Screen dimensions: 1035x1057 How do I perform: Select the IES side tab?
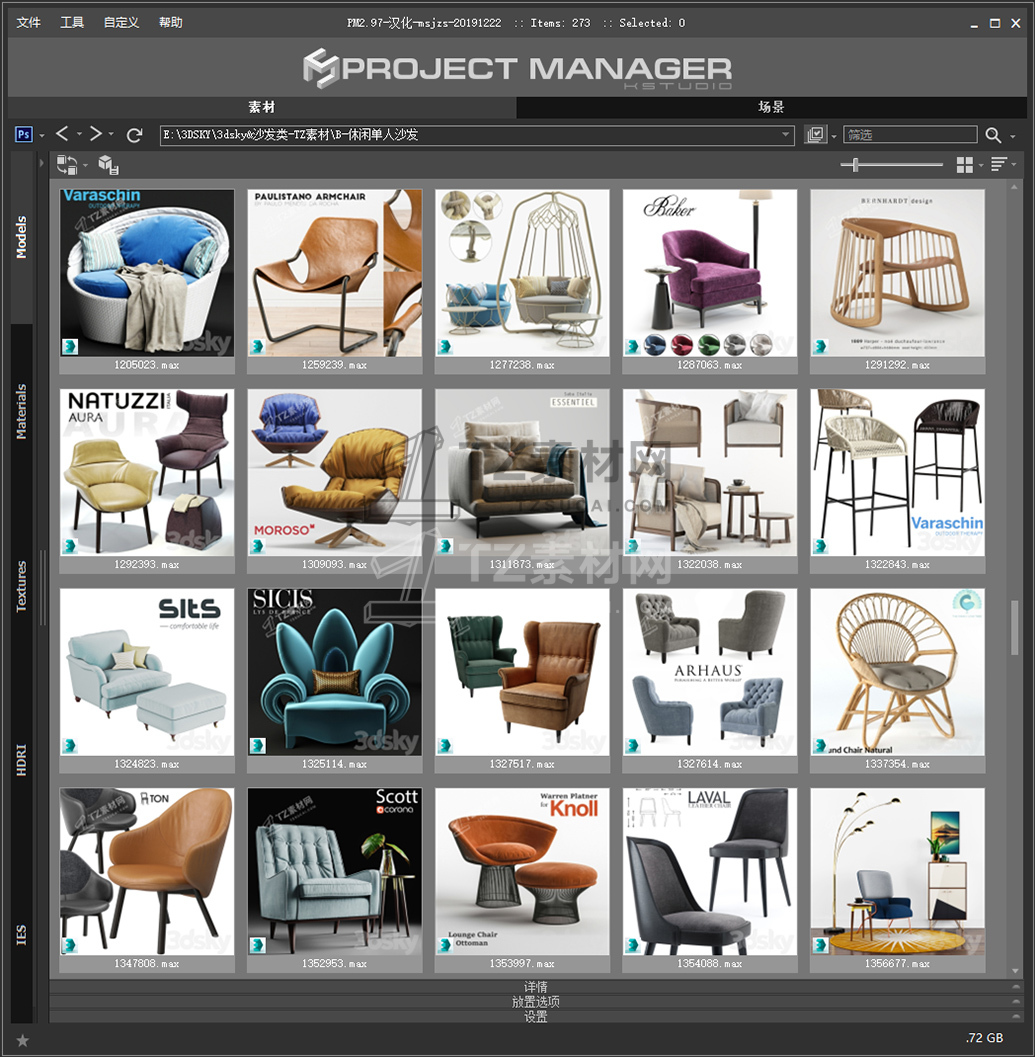pyautogui.click(x=22, y=935)
